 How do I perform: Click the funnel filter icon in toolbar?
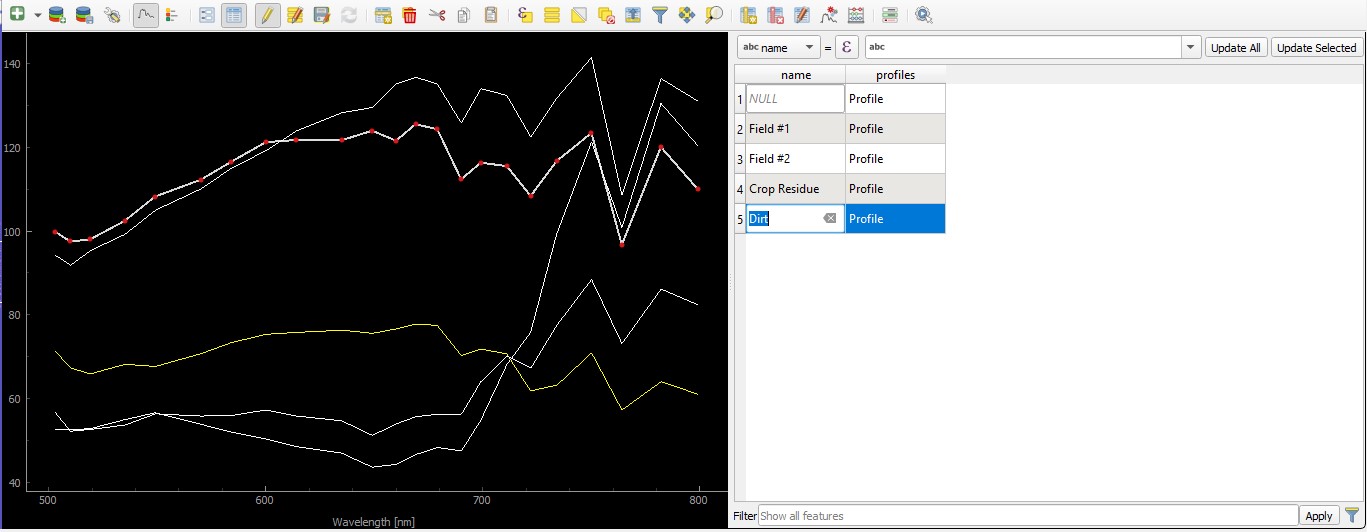point(659,15)
